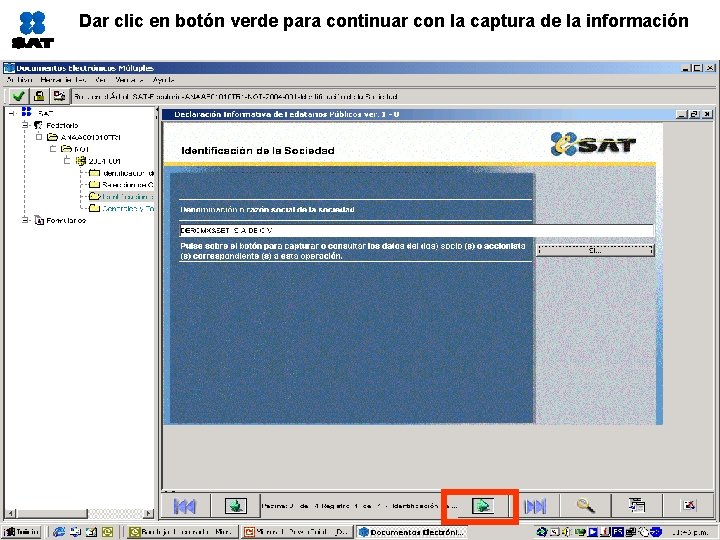
Task: Click the Fedatario node icon in tree
Action: tap(39, 125)
